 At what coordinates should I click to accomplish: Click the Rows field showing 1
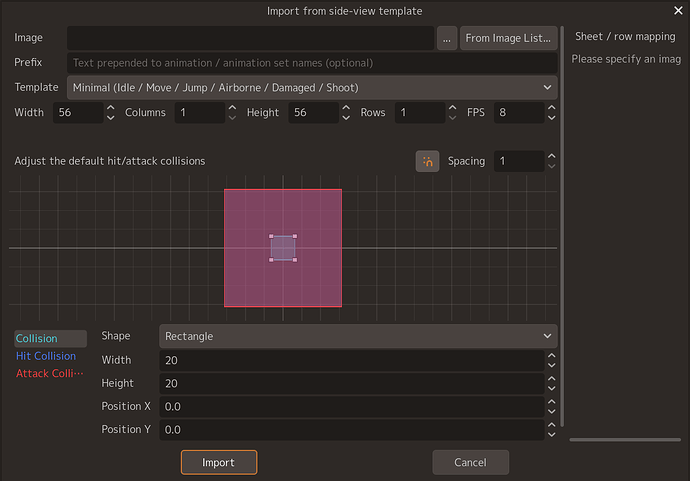(420, 113)
